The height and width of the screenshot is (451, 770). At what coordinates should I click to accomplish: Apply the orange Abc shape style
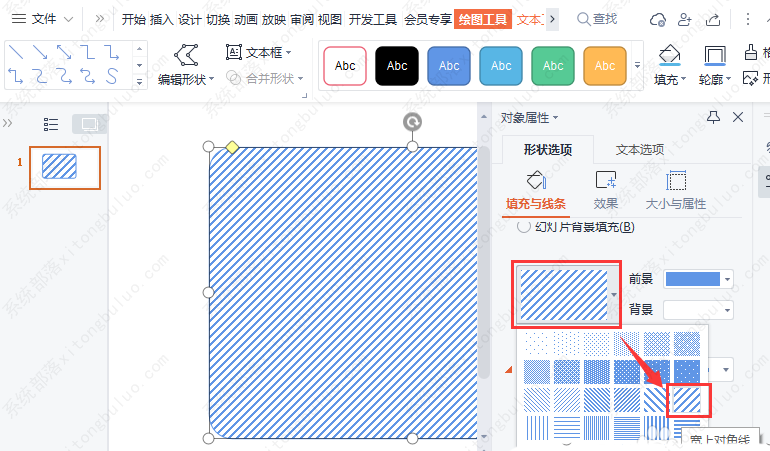(605, 66)
